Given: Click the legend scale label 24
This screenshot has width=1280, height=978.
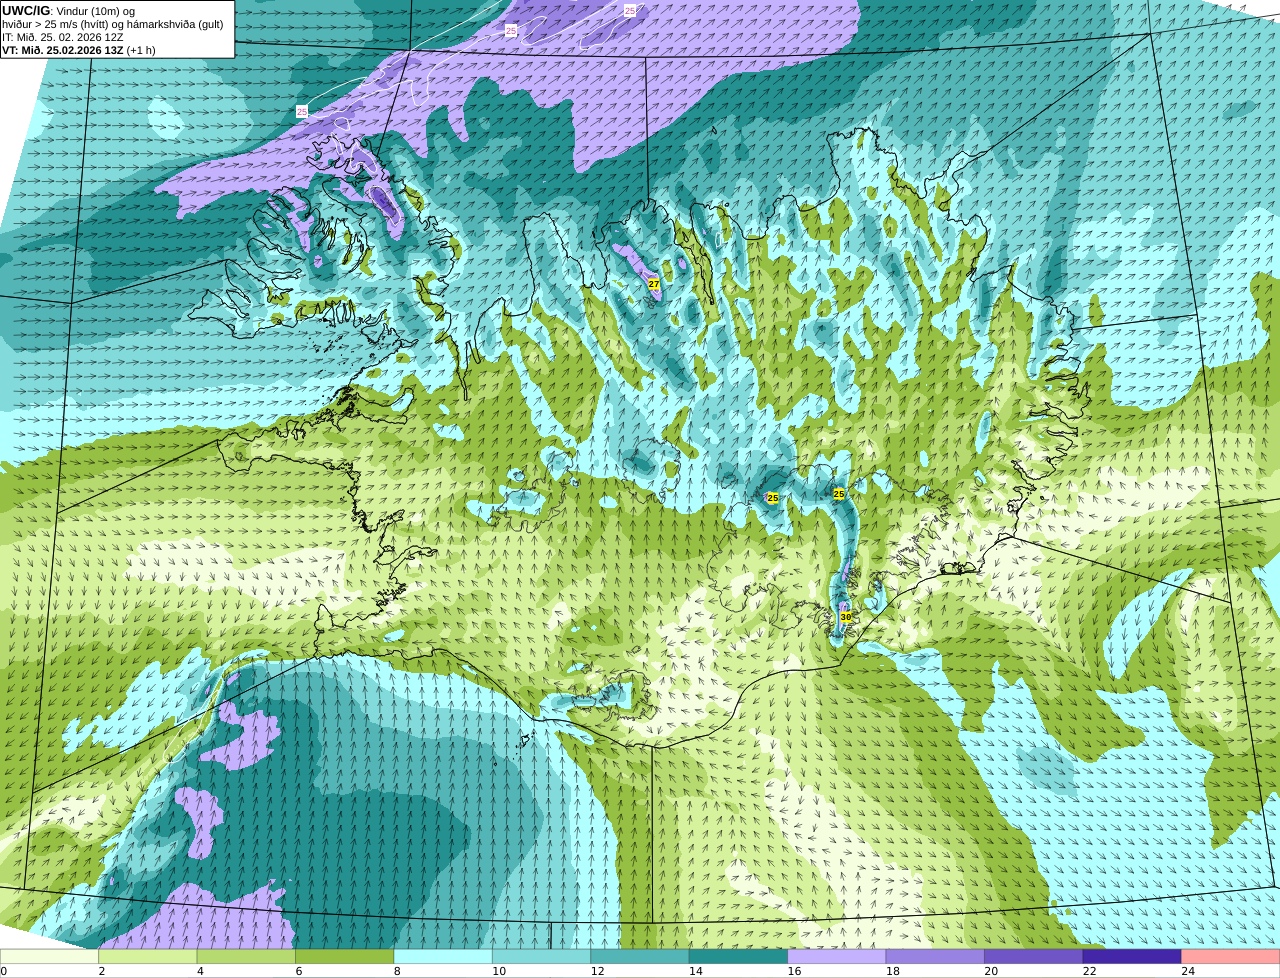Looking at the screenshot, I should pyautogui.click(x=1188, y=971).
